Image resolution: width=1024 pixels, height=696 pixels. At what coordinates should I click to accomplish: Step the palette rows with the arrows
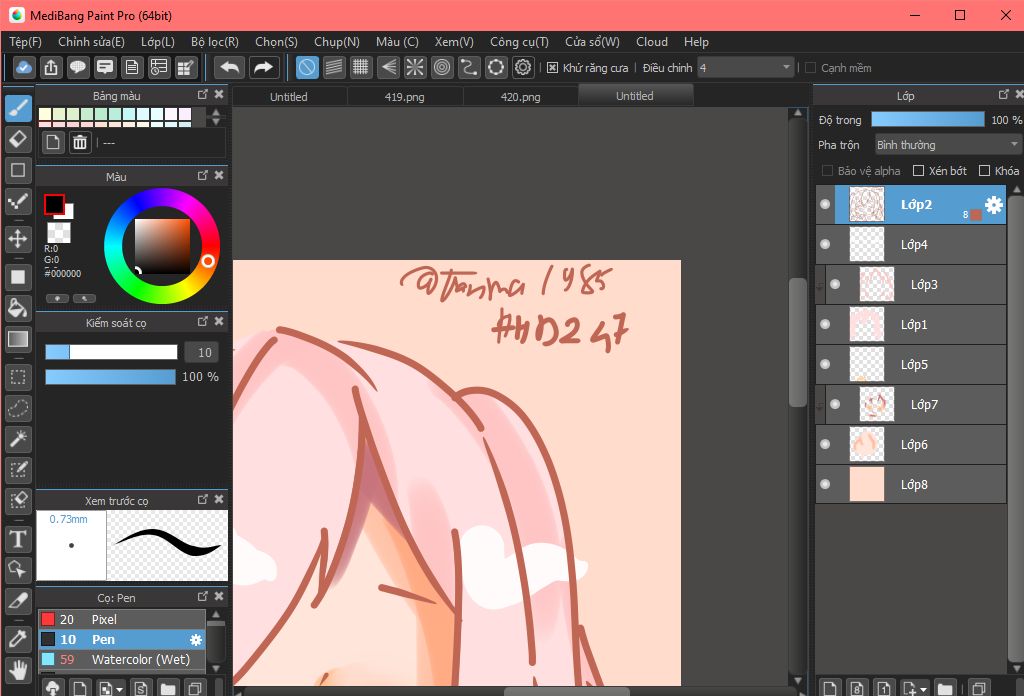(216, 117)
